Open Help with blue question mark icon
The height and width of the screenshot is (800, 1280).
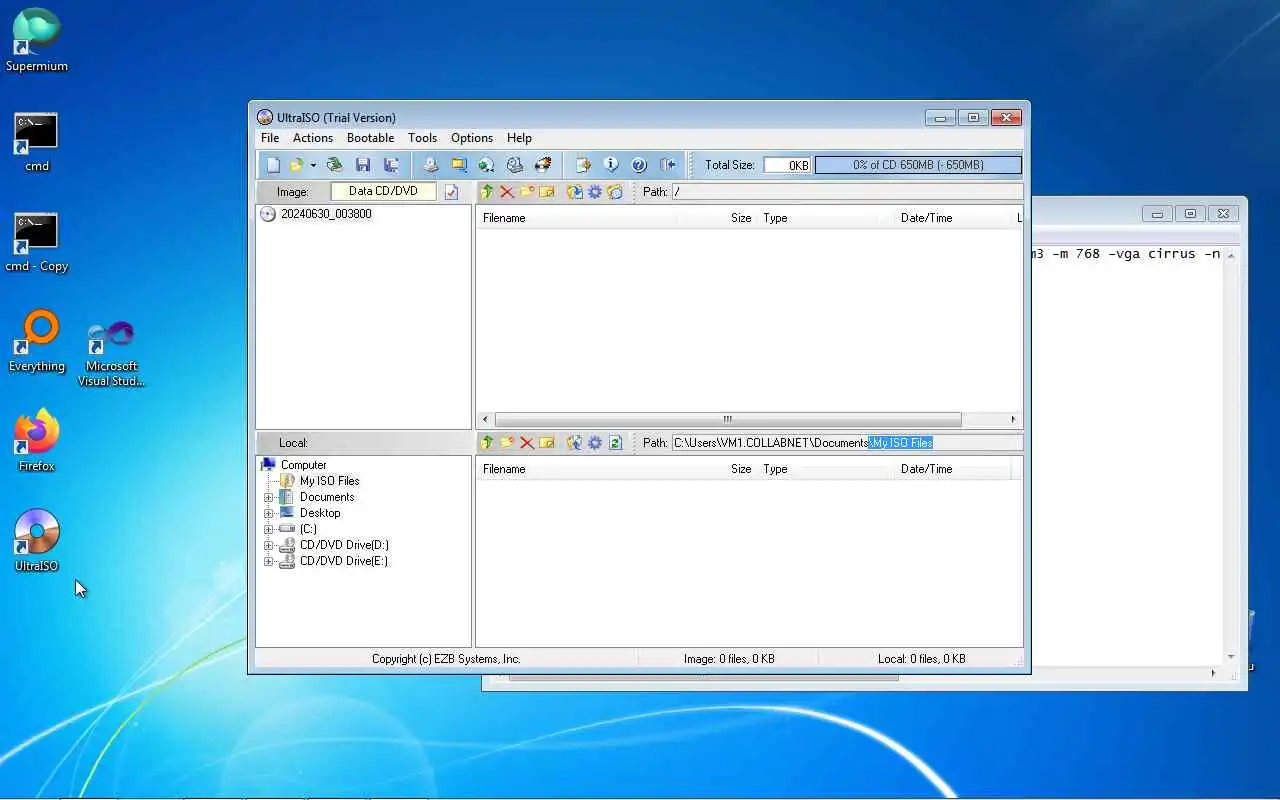coord(639,165)
